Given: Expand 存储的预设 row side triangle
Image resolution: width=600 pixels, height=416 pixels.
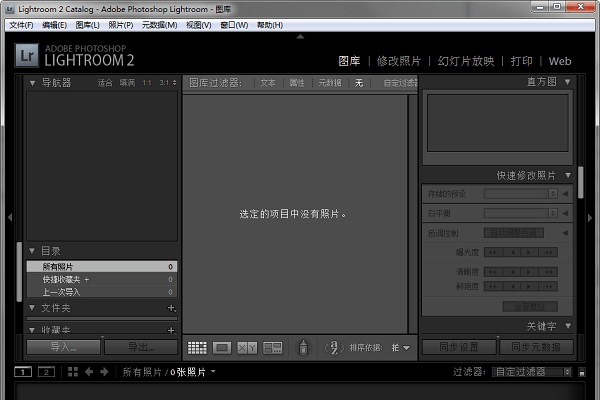Looking at the screenshot, I should coord(565,194).
